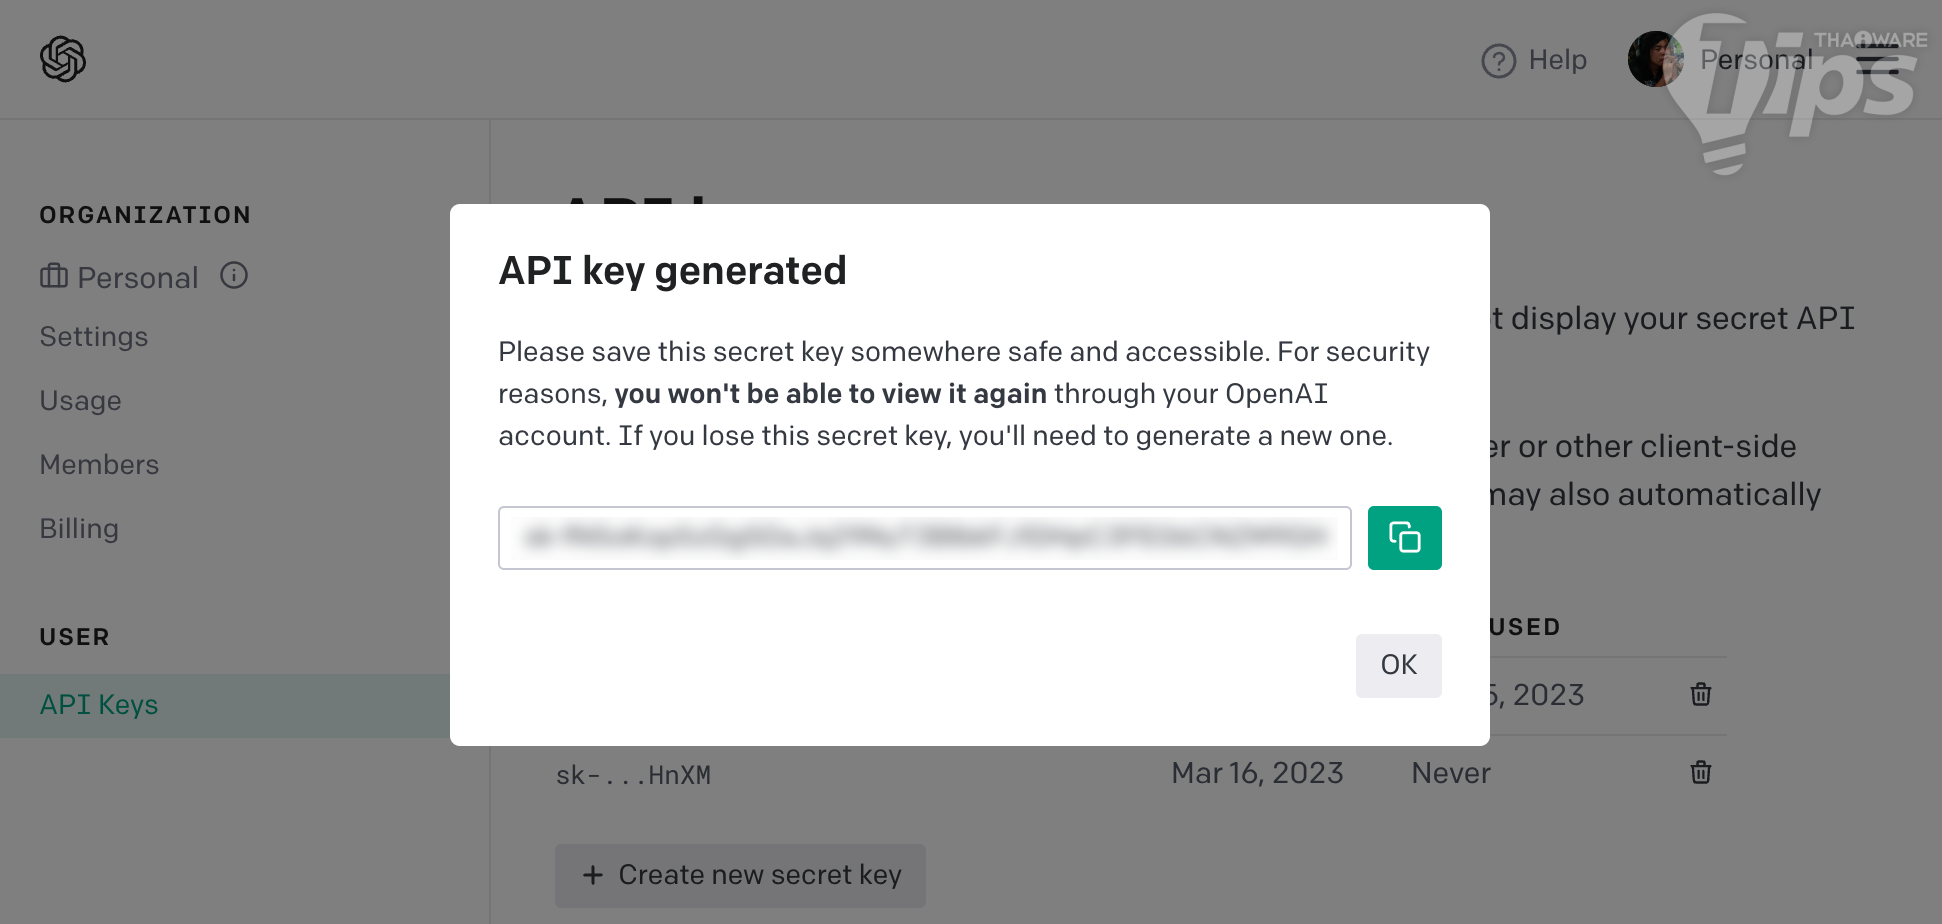The image size is (1942, 924).
Task: Click the OpenAI logo icon
Action: tap(63, 59)
